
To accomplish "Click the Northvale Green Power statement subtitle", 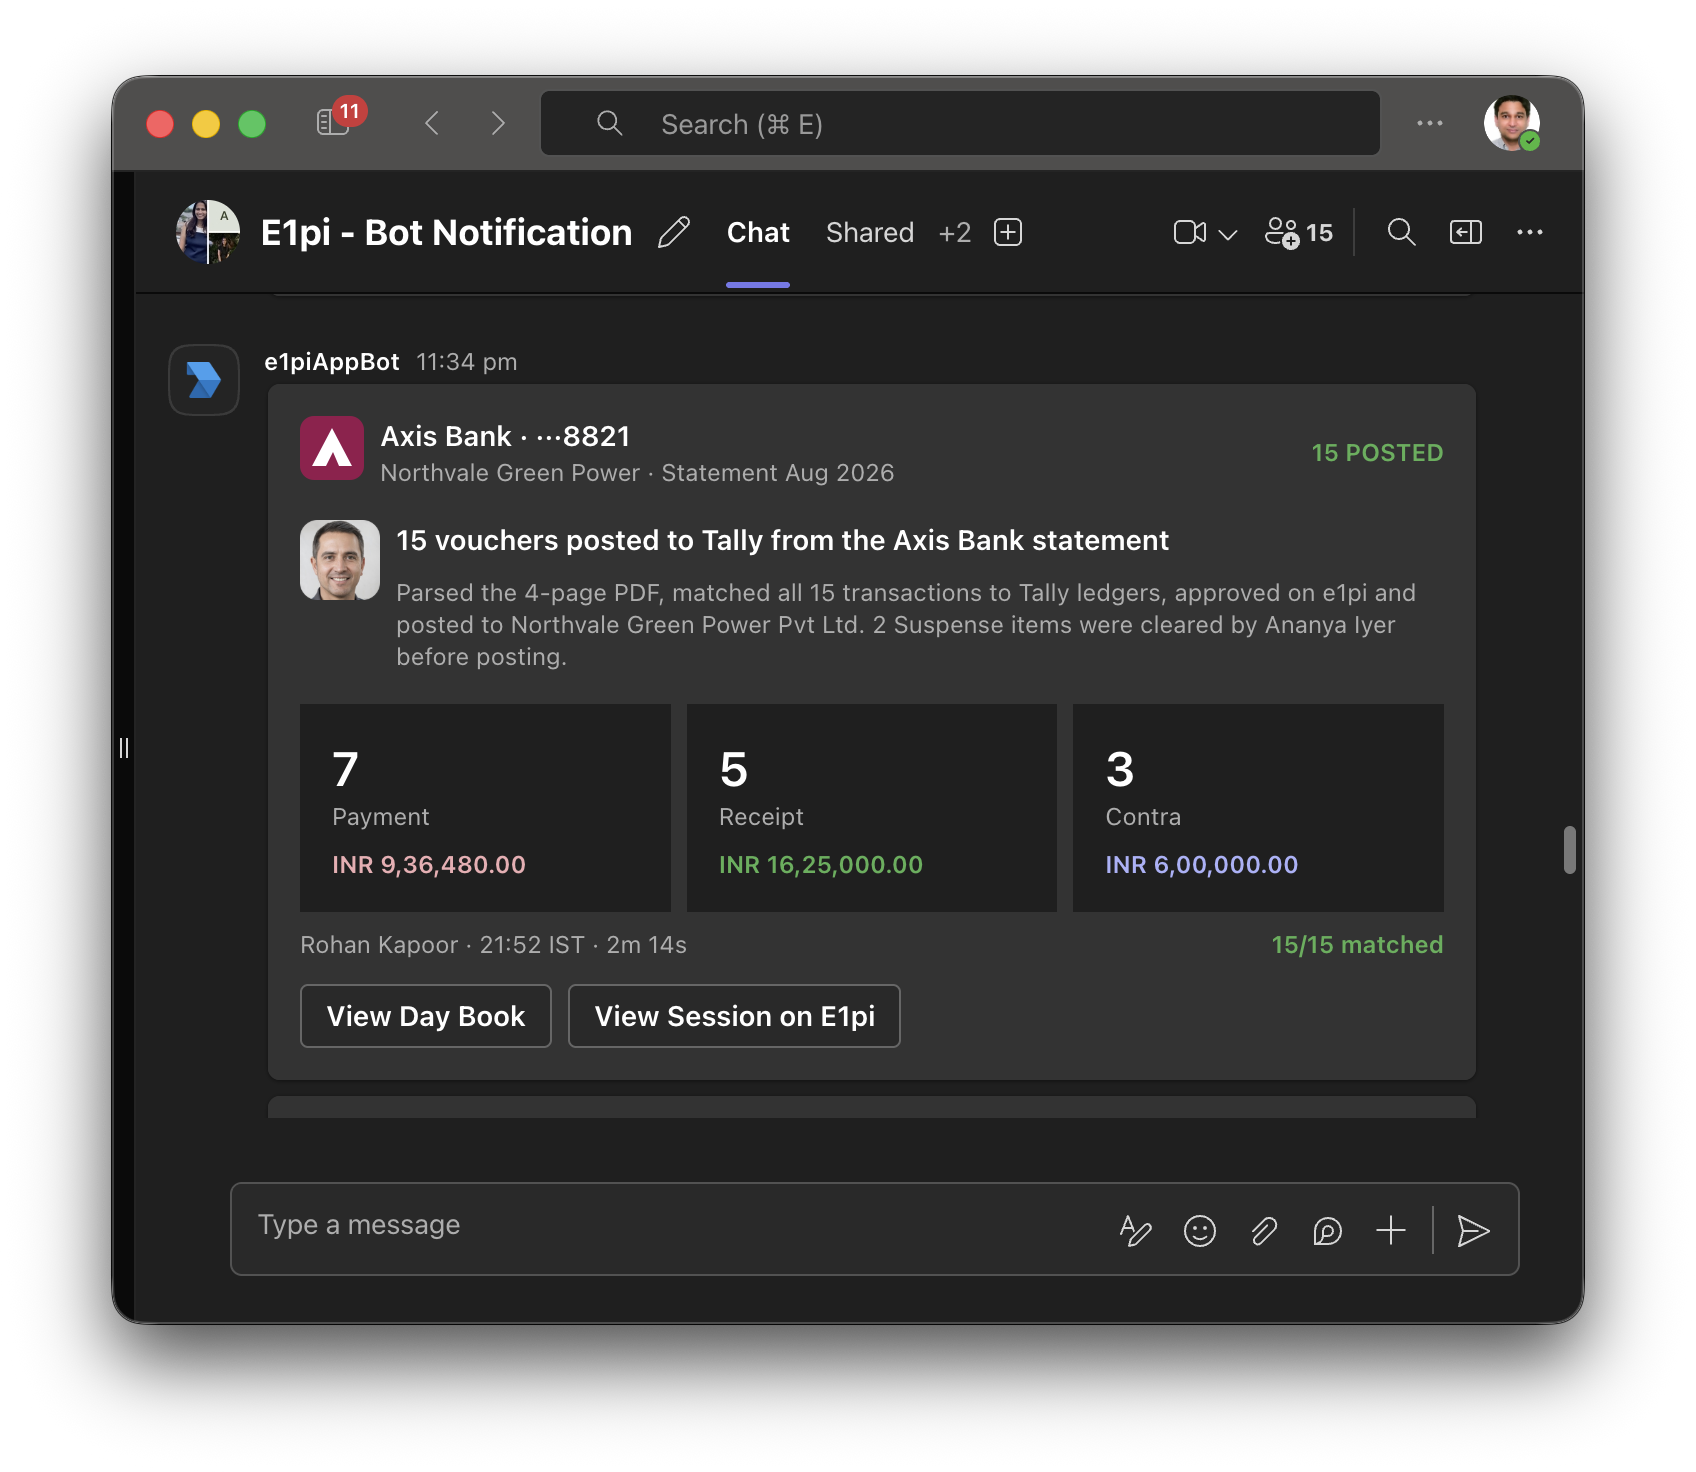I will [637, 473].
